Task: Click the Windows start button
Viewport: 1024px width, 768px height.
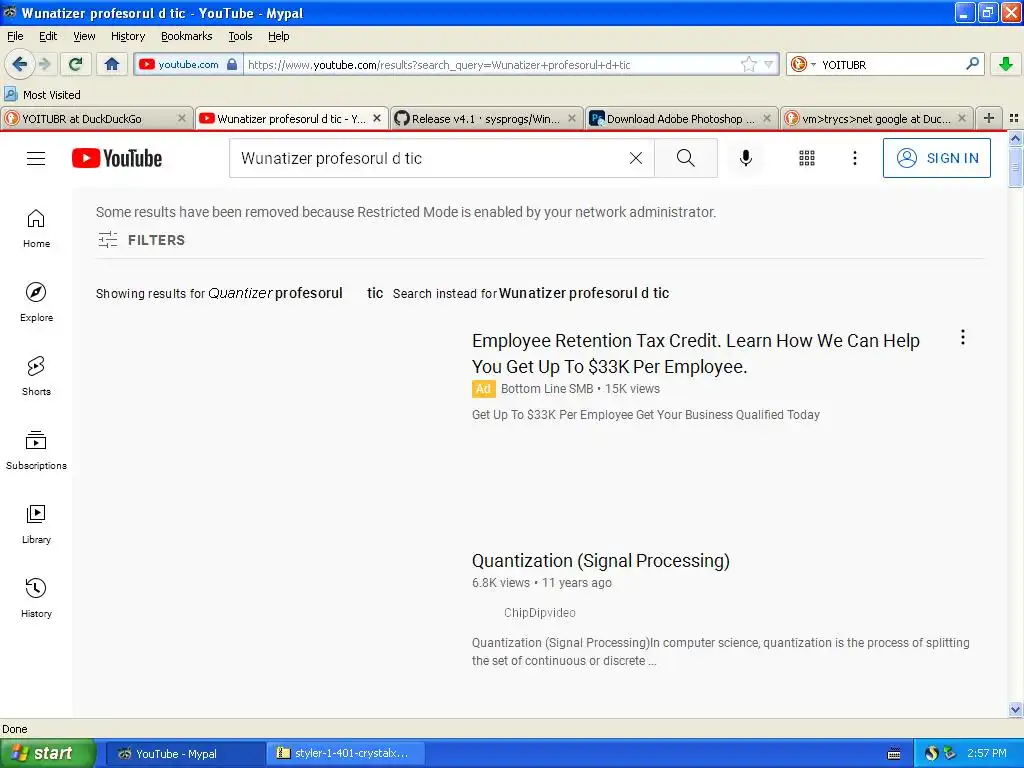Action: pos(48,754)
